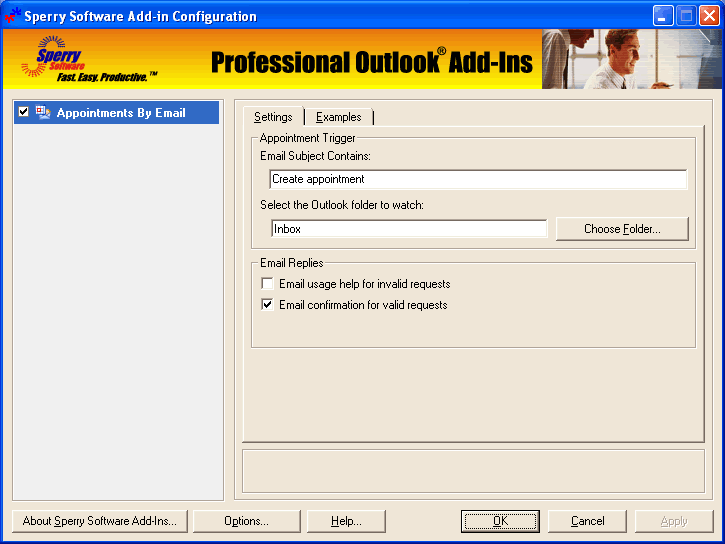Confirm settings with the OK button

point(500,521)
